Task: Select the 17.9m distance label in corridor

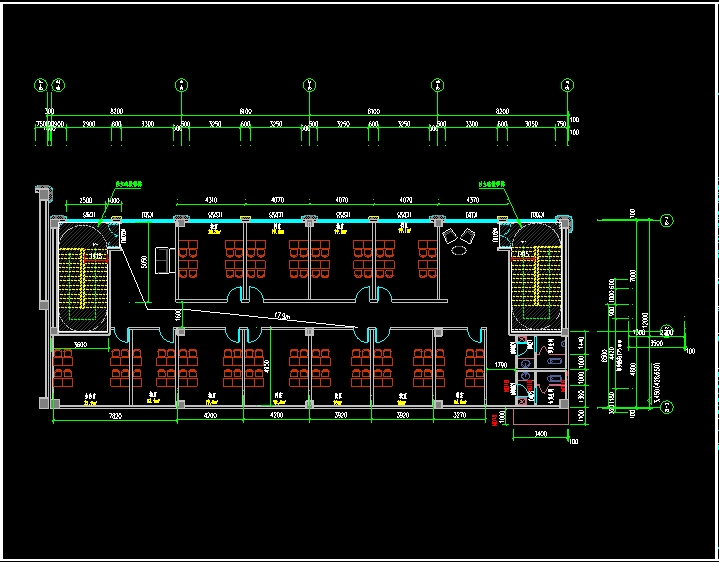Action: click(281, 317)
